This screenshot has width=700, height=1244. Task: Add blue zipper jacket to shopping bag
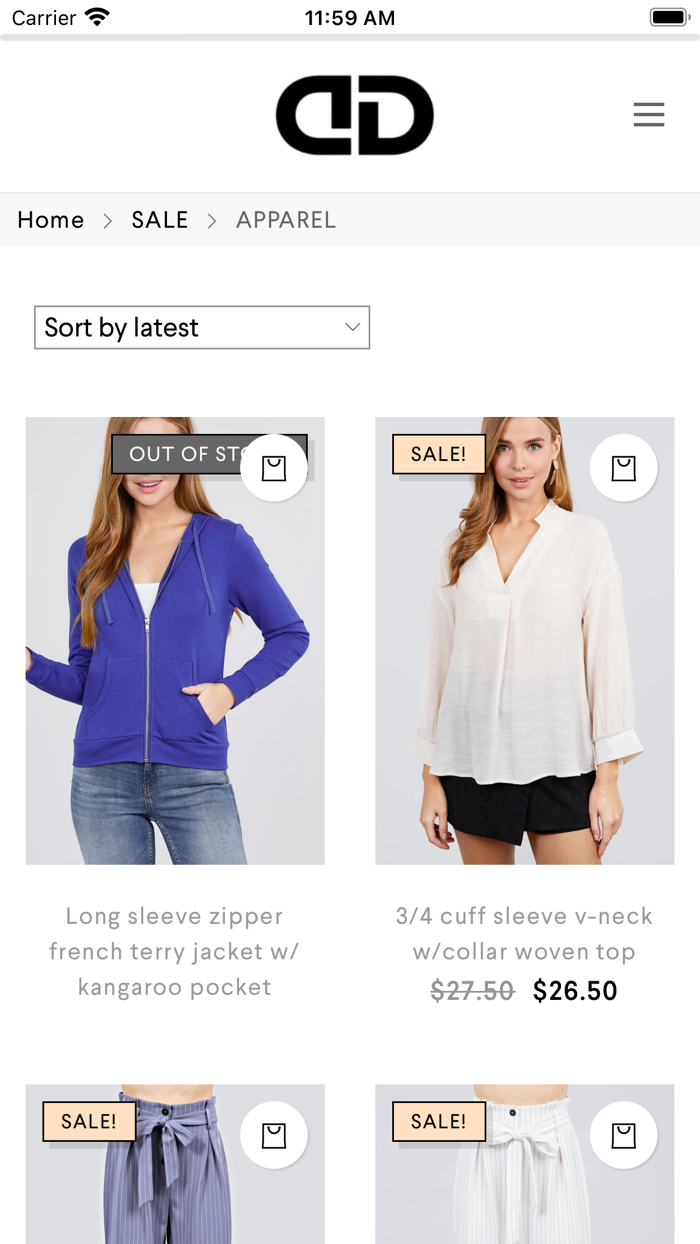[x=274, y=467]
